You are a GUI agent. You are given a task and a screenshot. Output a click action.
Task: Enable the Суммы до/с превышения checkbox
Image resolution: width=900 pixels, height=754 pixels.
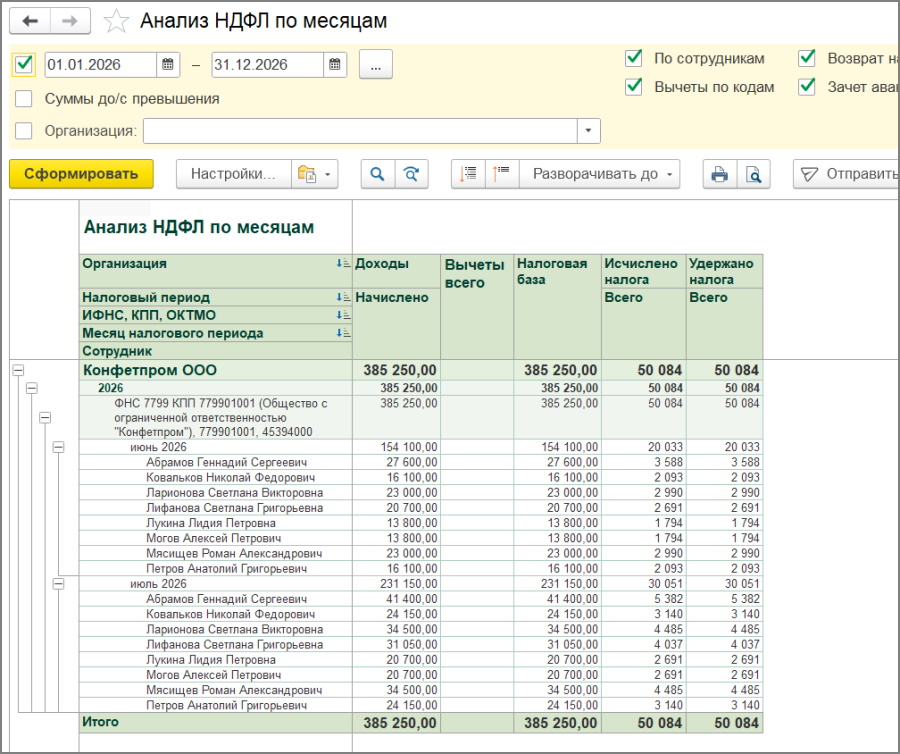(x=24, y=99)
